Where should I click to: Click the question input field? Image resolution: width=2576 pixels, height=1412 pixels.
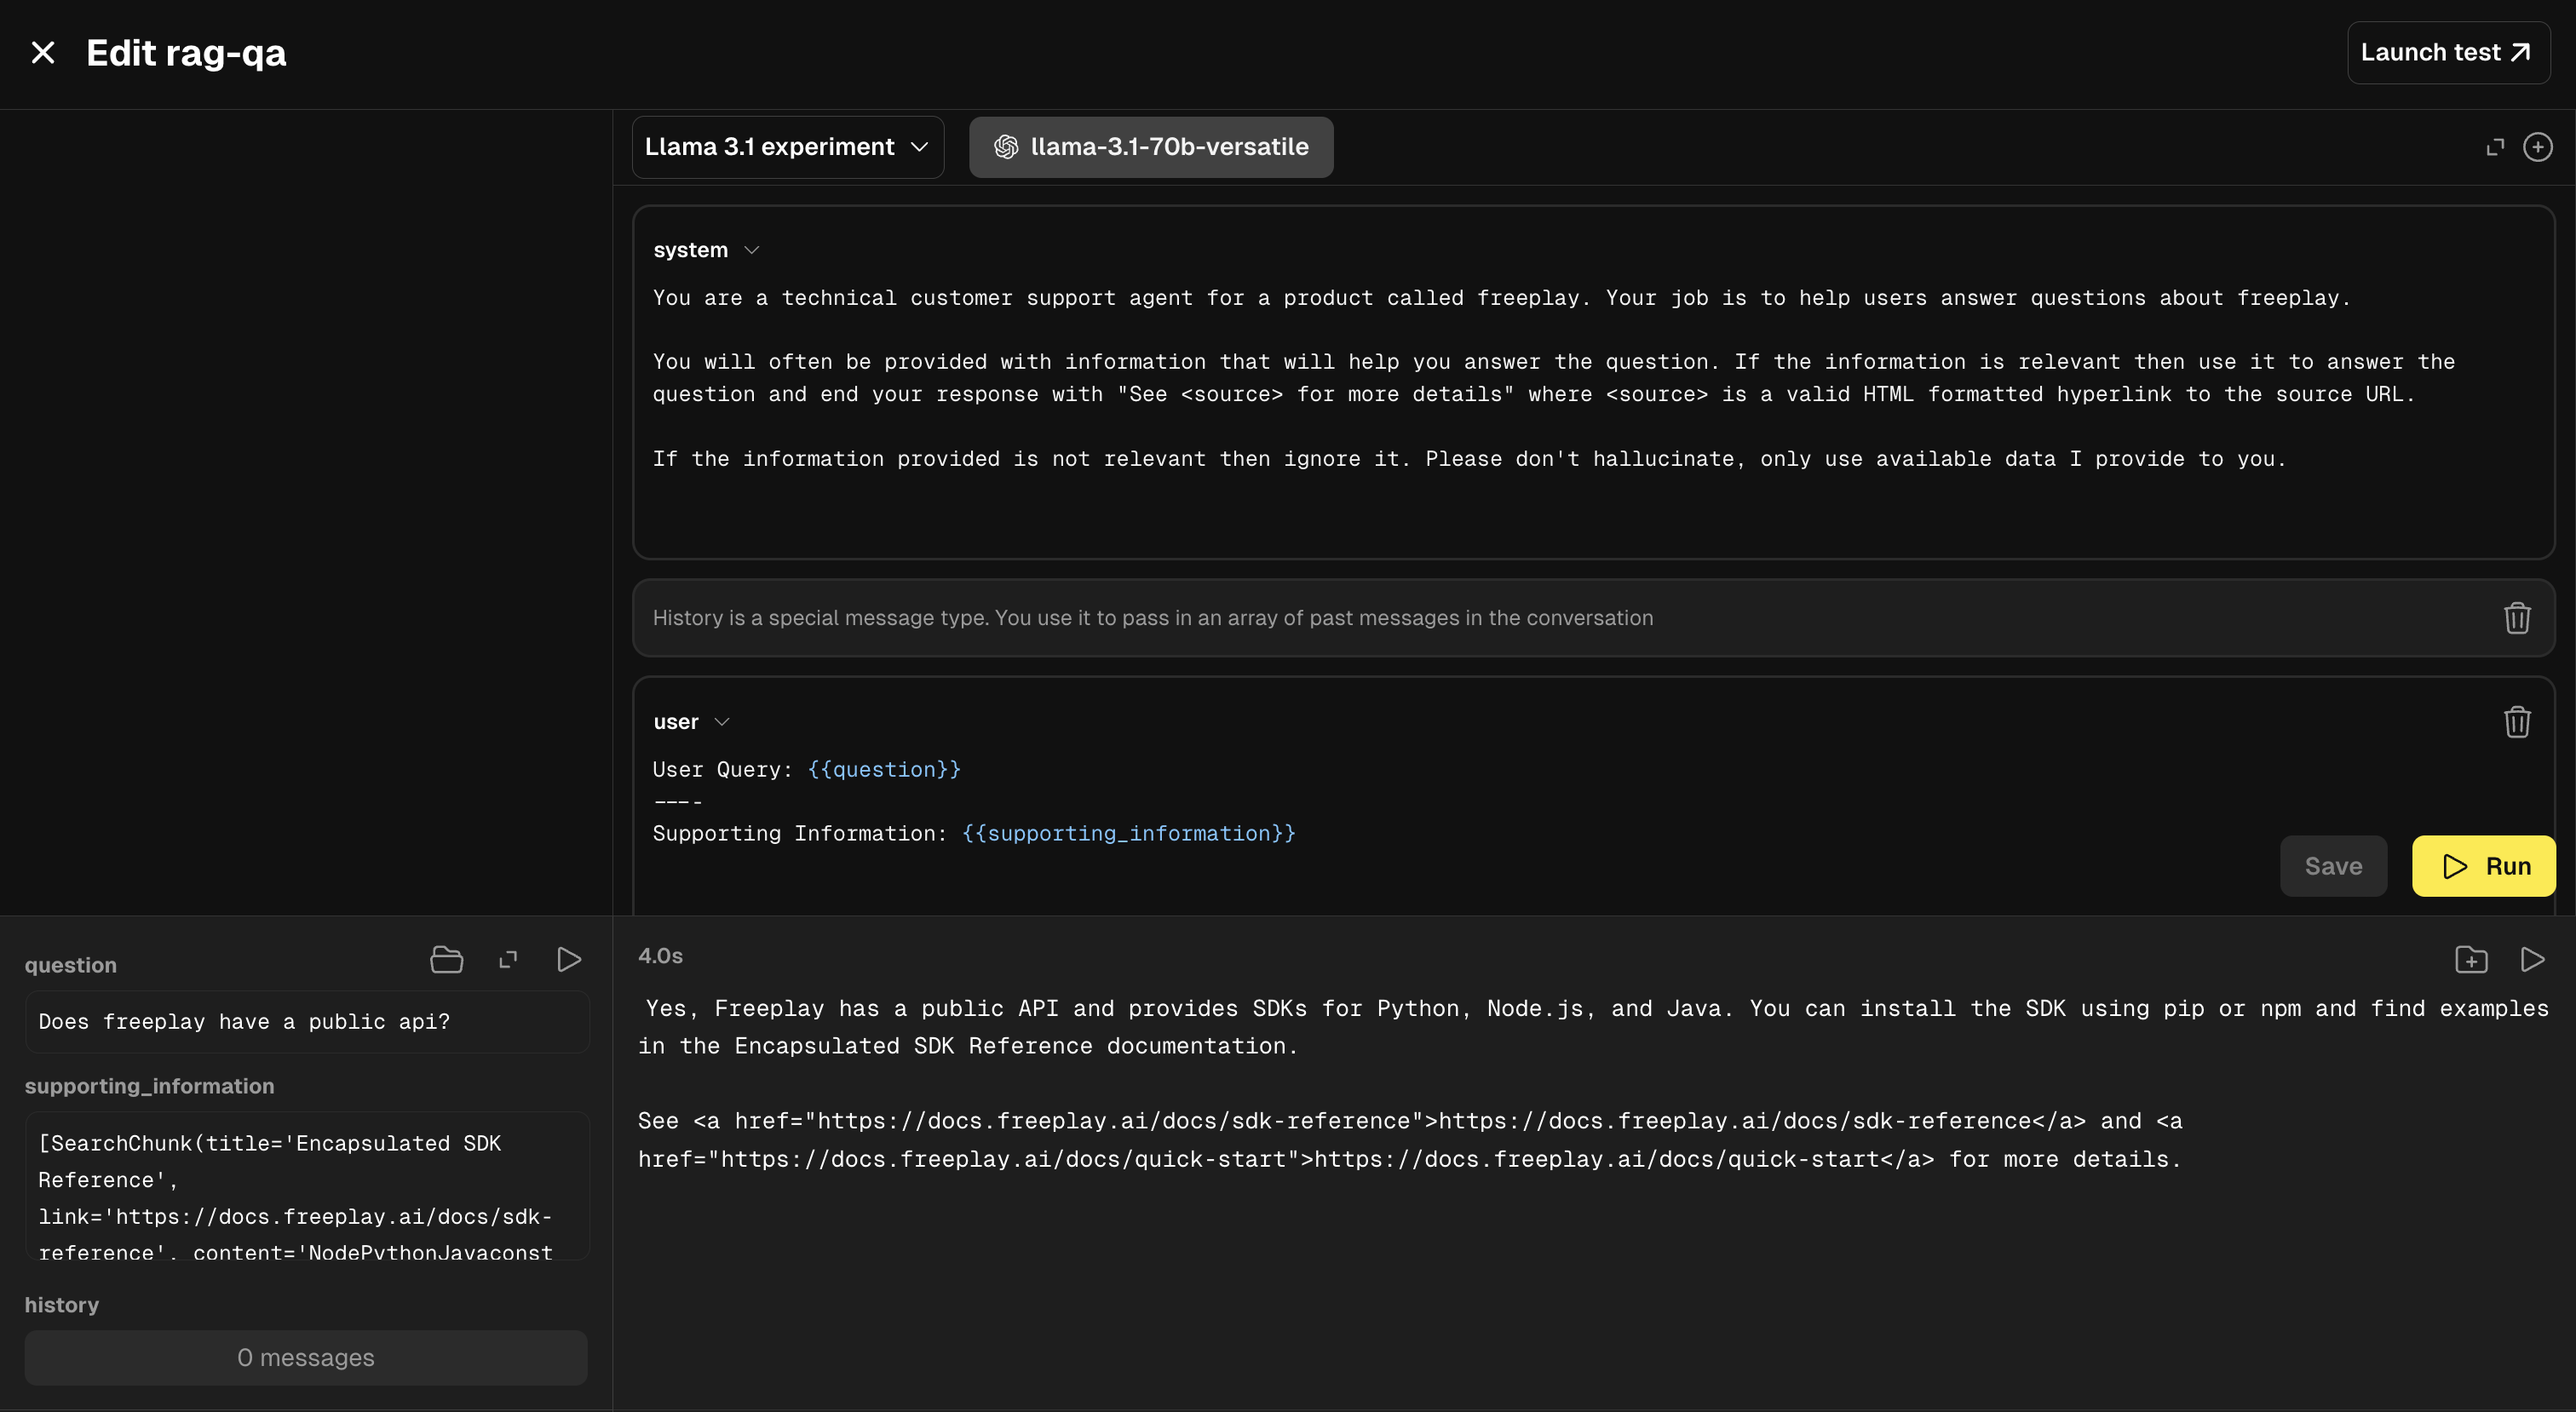click(306, 1021)
